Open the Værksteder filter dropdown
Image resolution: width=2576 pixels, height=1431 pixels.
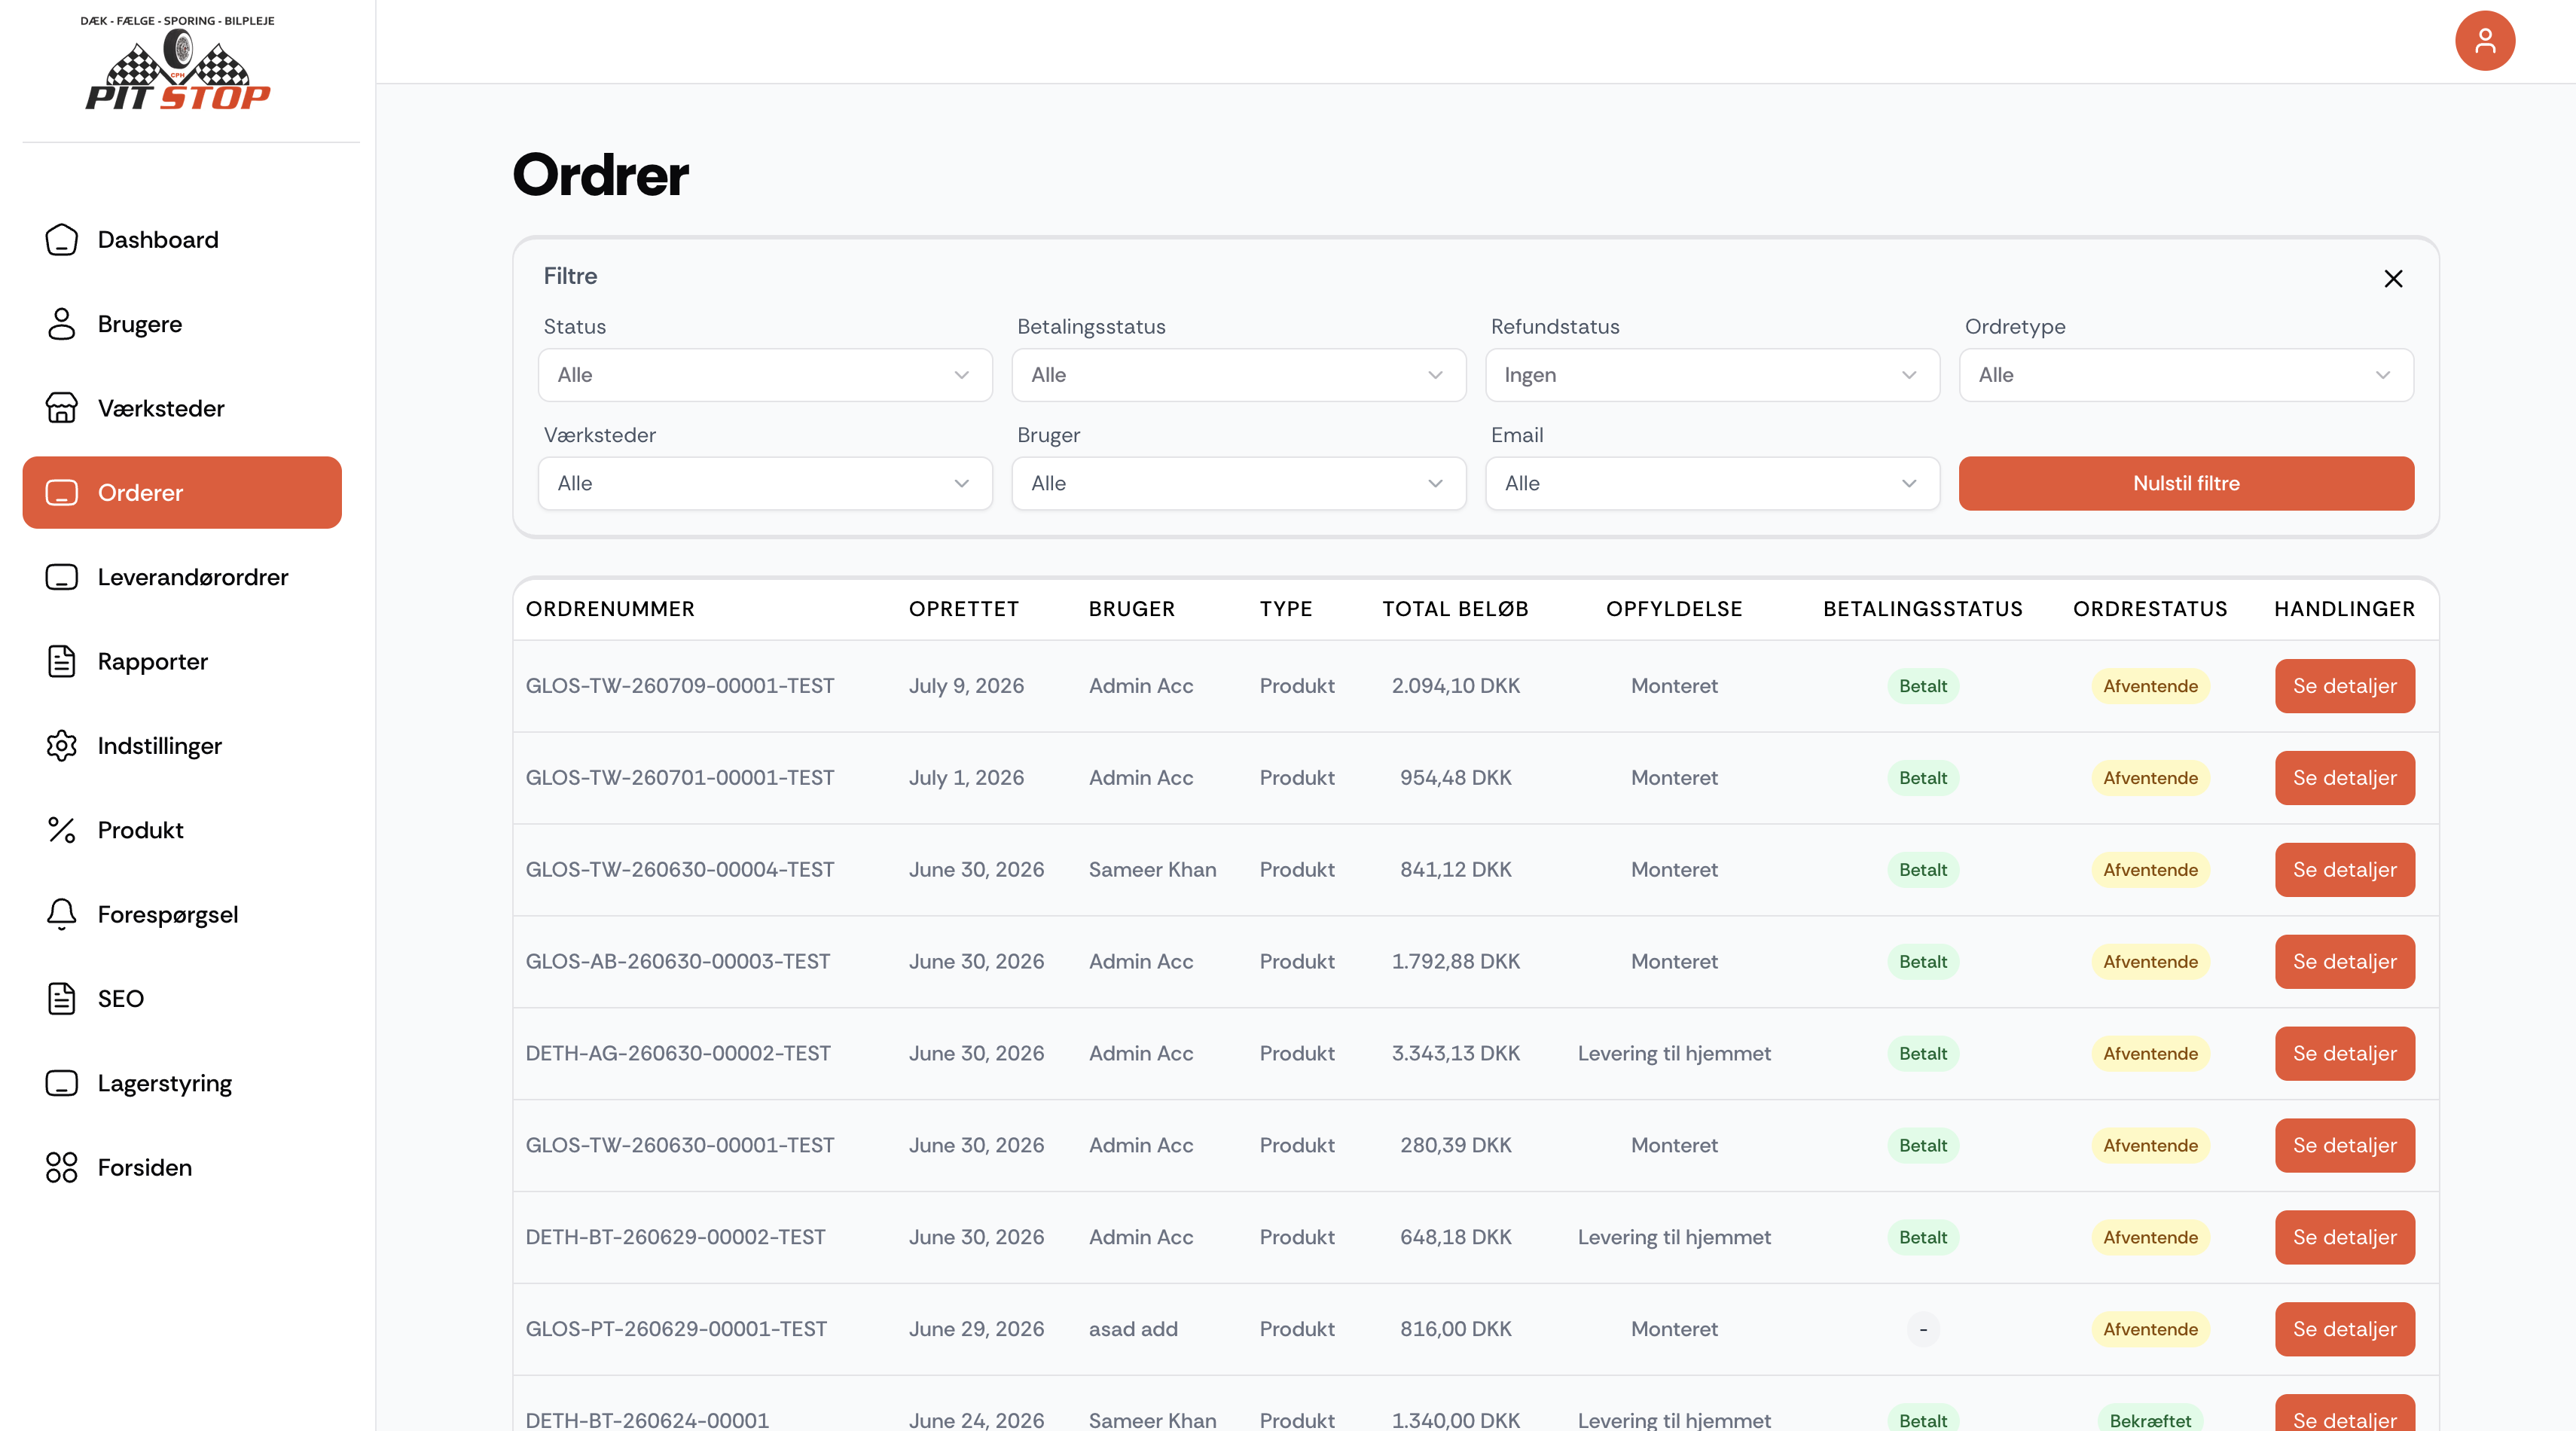click(x=765, y=484)
